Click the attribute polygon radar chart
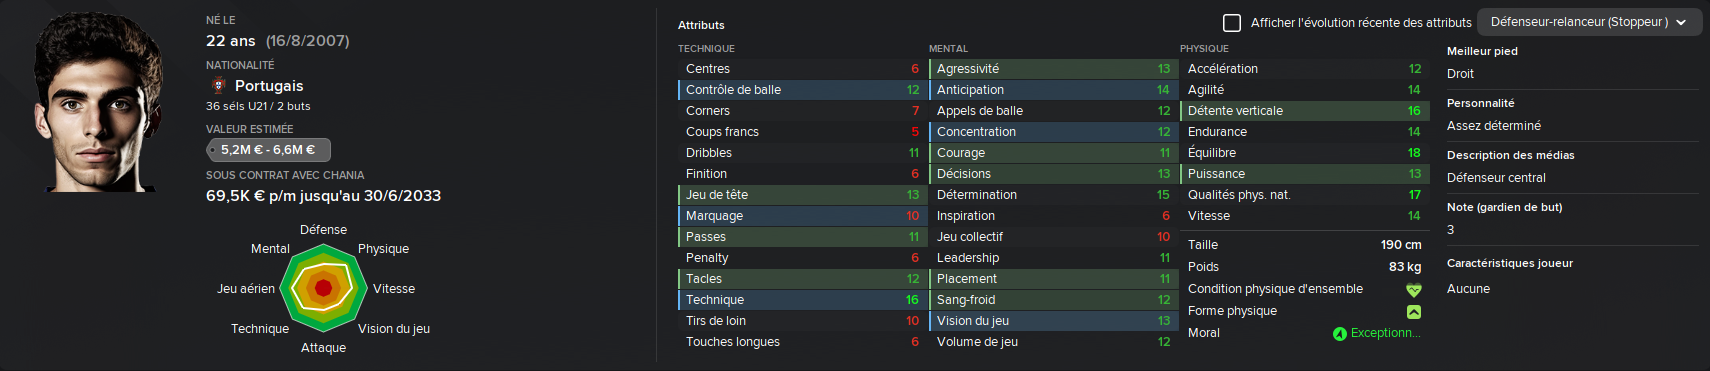1710x371 pixels. click(323, 288)
